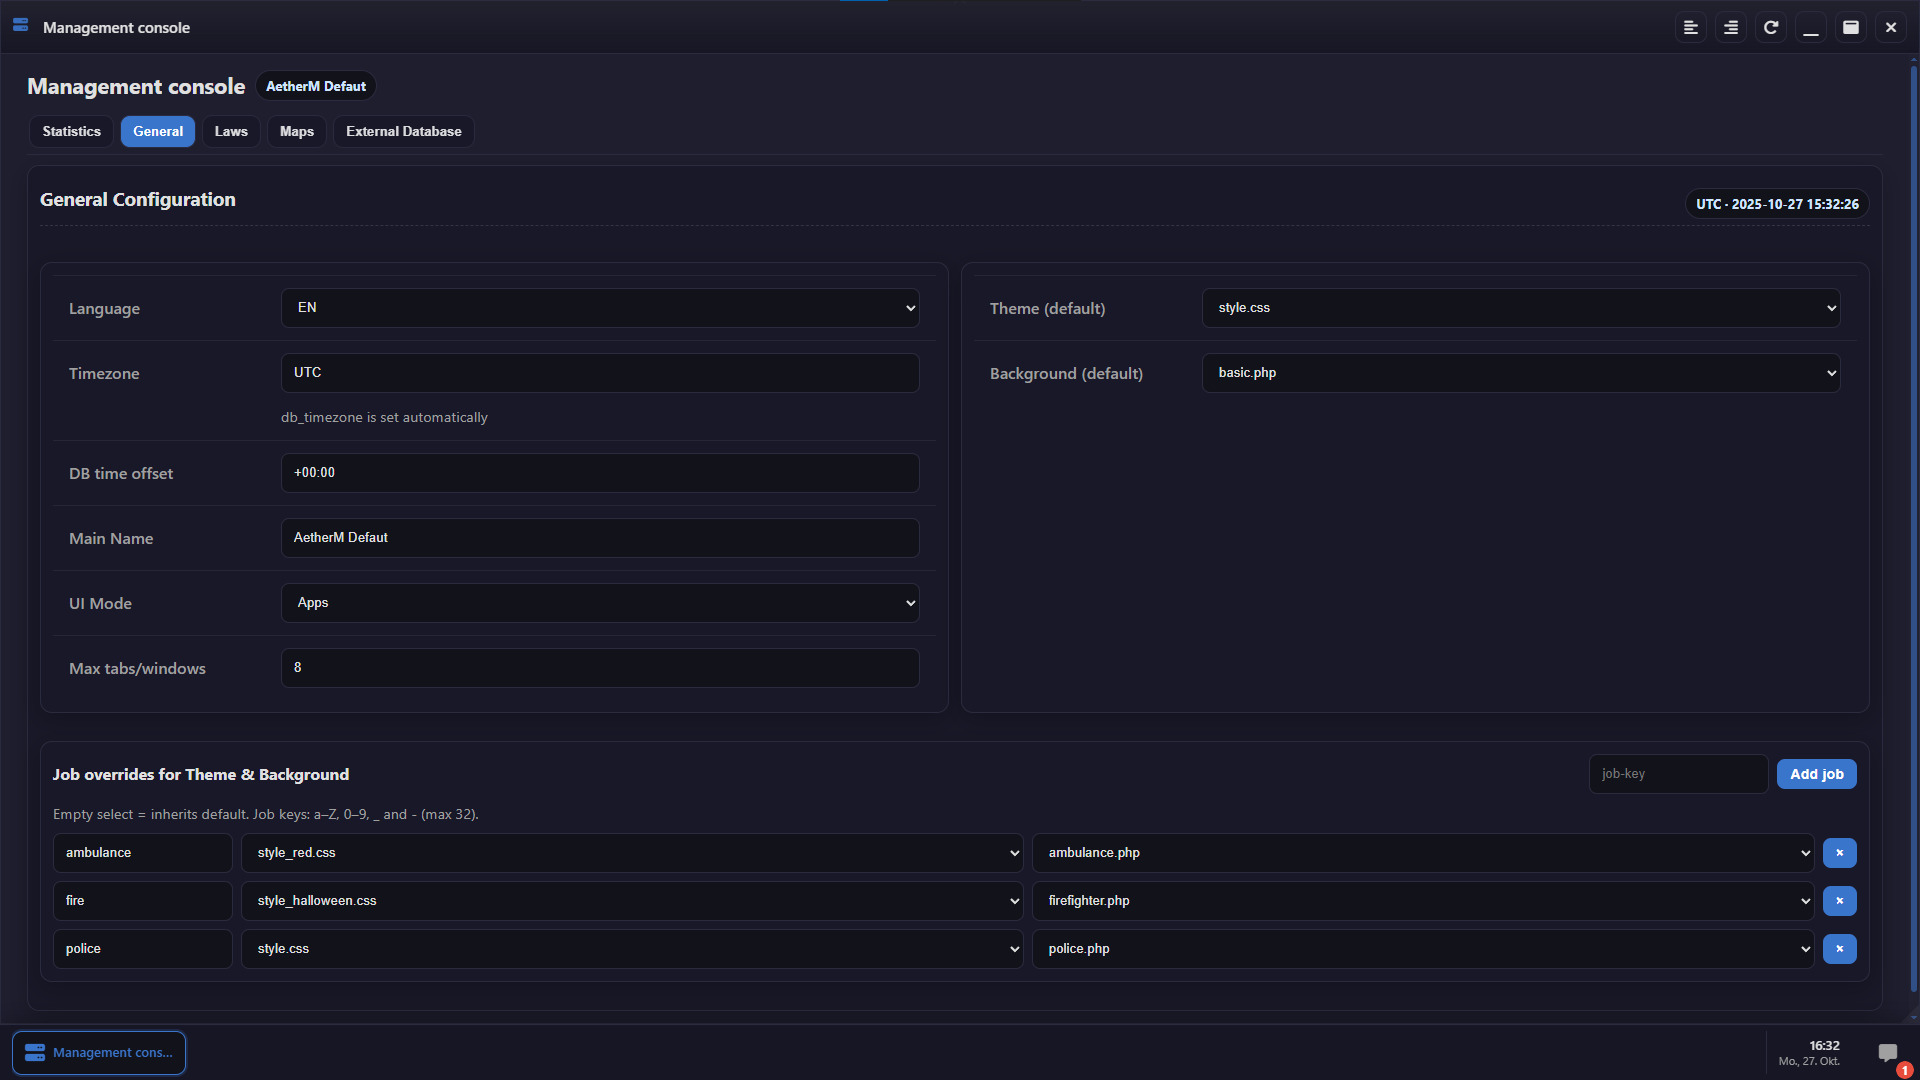
Task: Open ambulance theme style_red.css dropdown
Action: tap(632, 853)
